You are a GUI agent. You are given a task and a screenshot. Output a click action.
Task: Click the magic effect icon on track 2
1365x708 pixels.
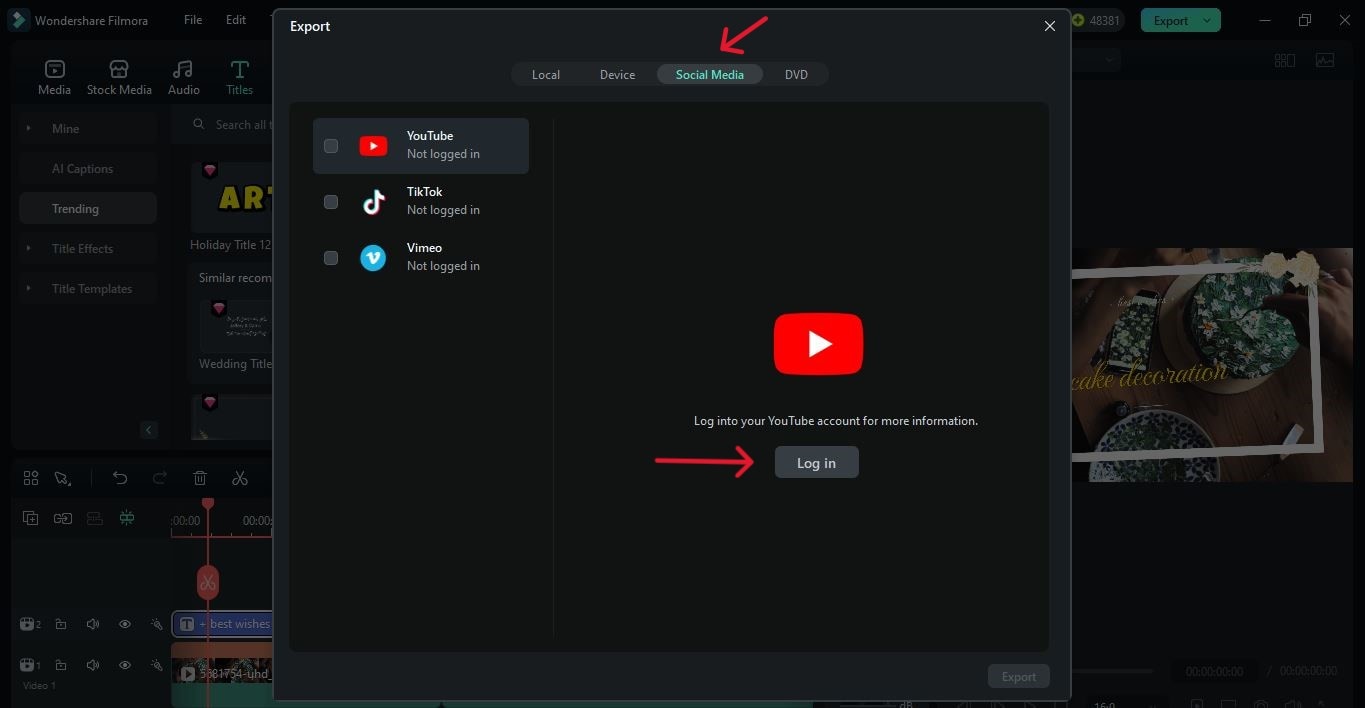pyautogui.click(x=156, y=624)
